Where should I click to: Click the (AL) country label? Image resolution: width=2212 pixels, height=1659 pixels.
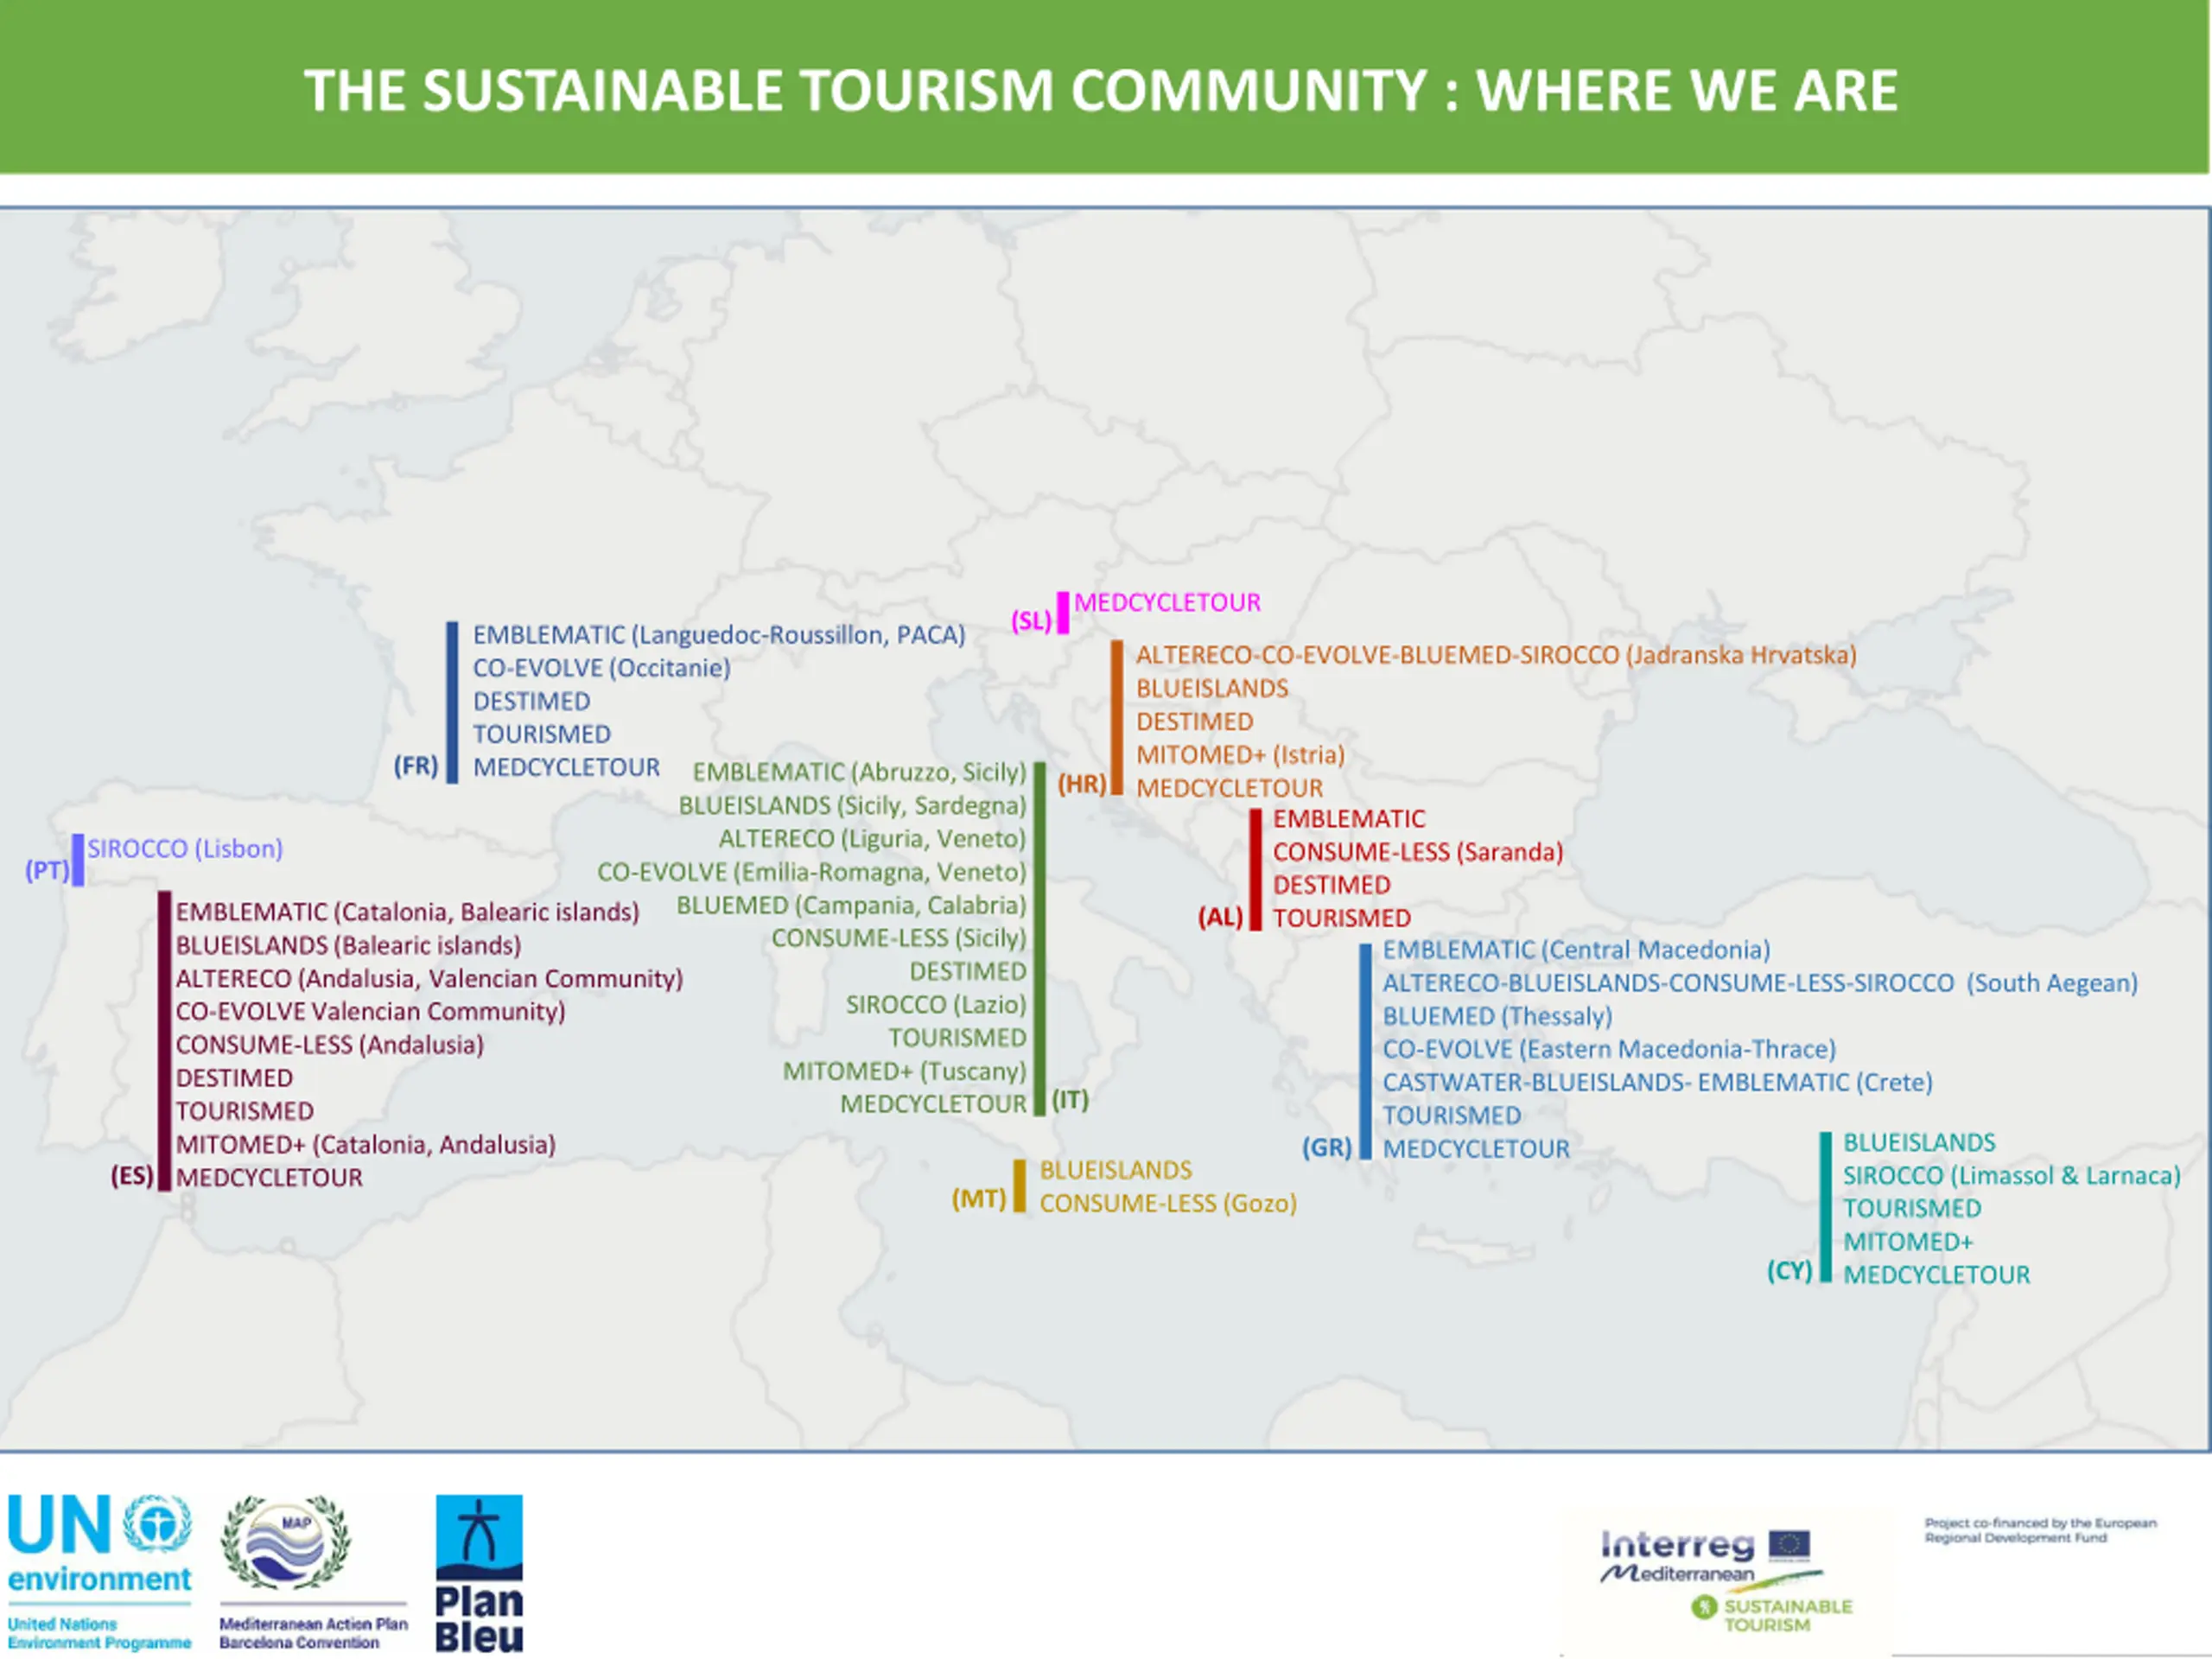click(x=1220, y=917)
